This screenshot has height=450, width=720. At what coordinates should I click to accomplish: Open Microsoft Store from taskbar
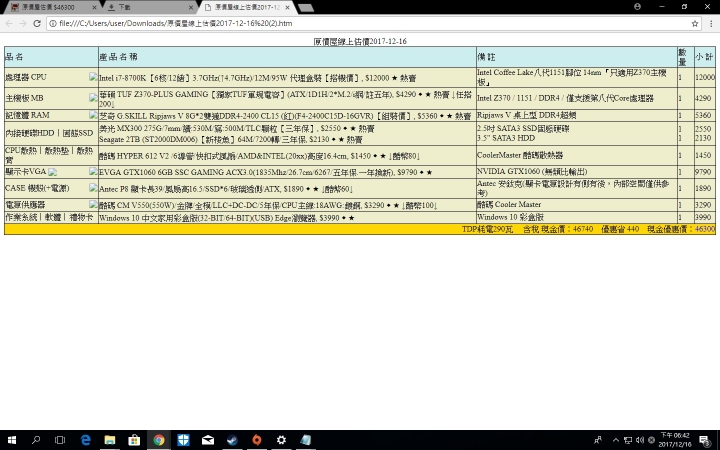click(134, 440)
